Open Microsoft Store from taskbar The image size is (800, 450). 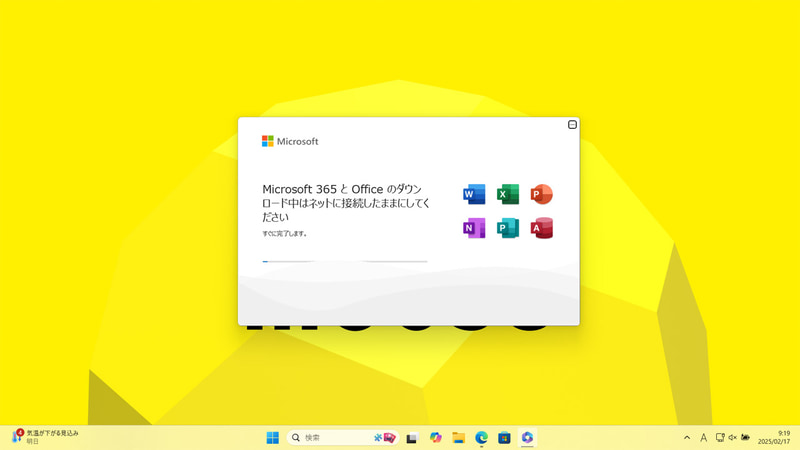[504, 438]
